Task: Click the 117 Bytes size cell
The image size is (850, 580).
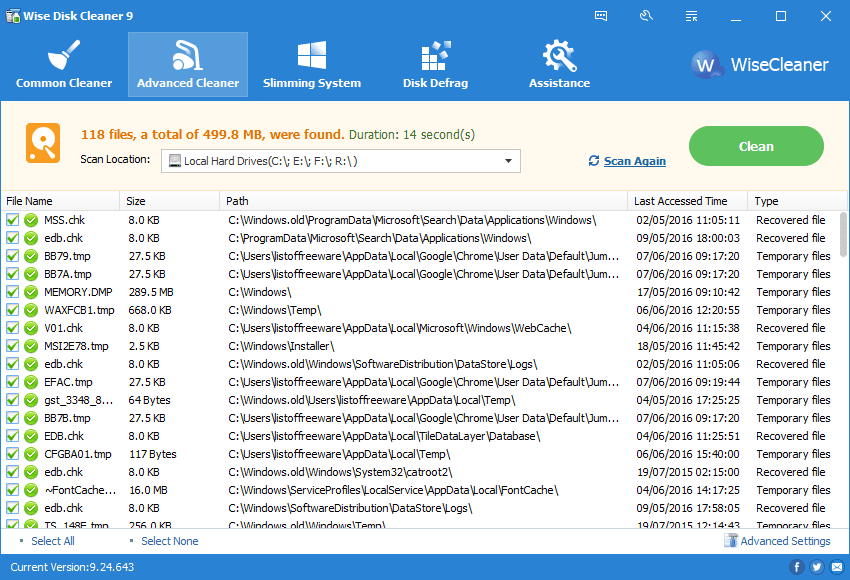Action: coord(152,454)
